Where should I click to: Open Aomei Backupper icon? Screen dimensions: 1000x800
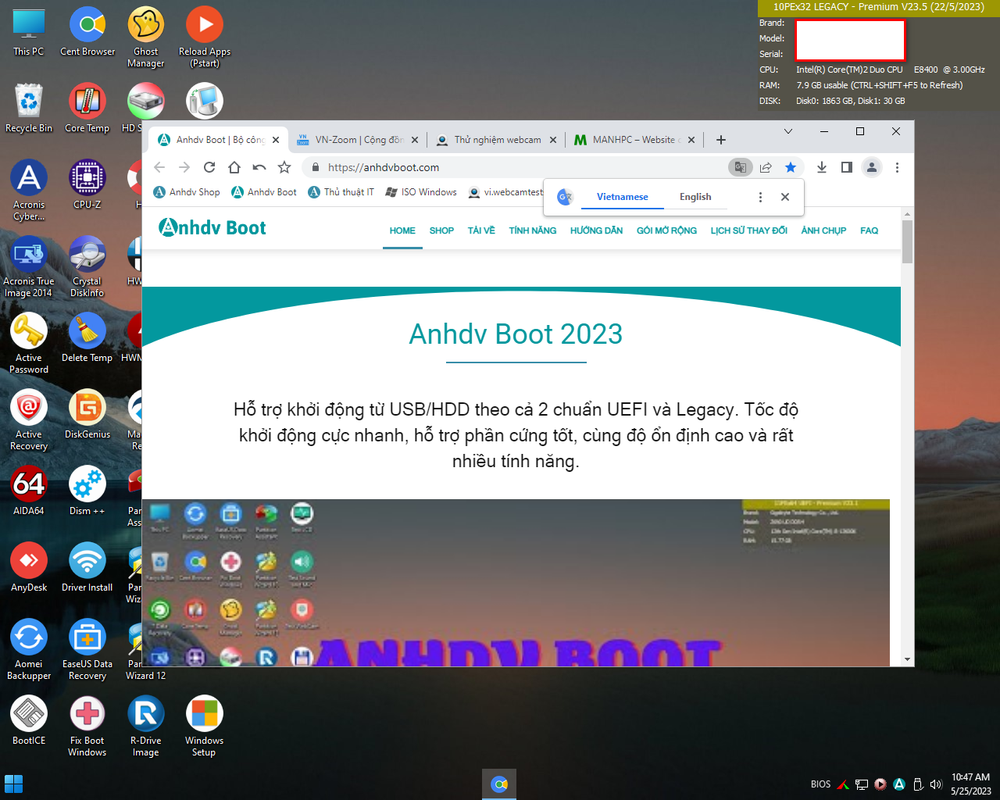[x=29, y=649]
